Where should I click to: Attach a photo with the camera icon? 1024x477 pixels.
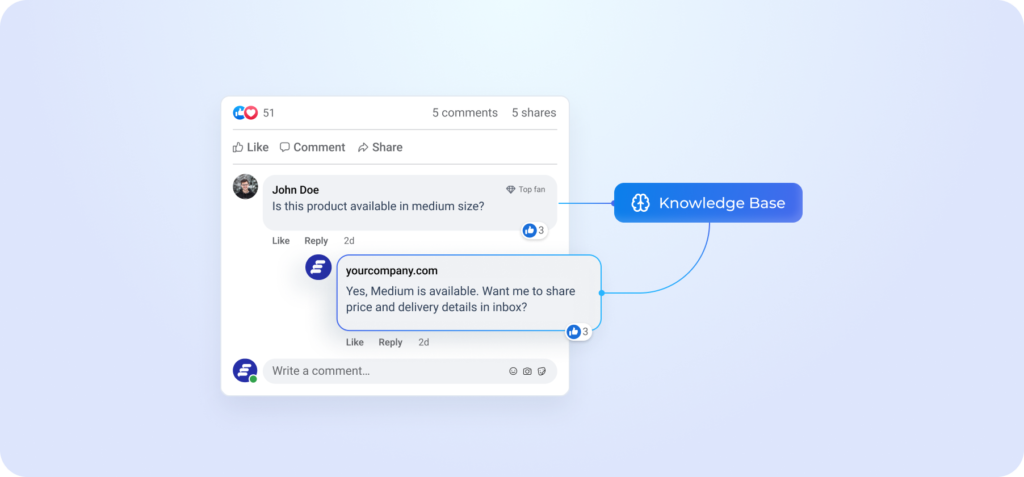click(527, 371)
